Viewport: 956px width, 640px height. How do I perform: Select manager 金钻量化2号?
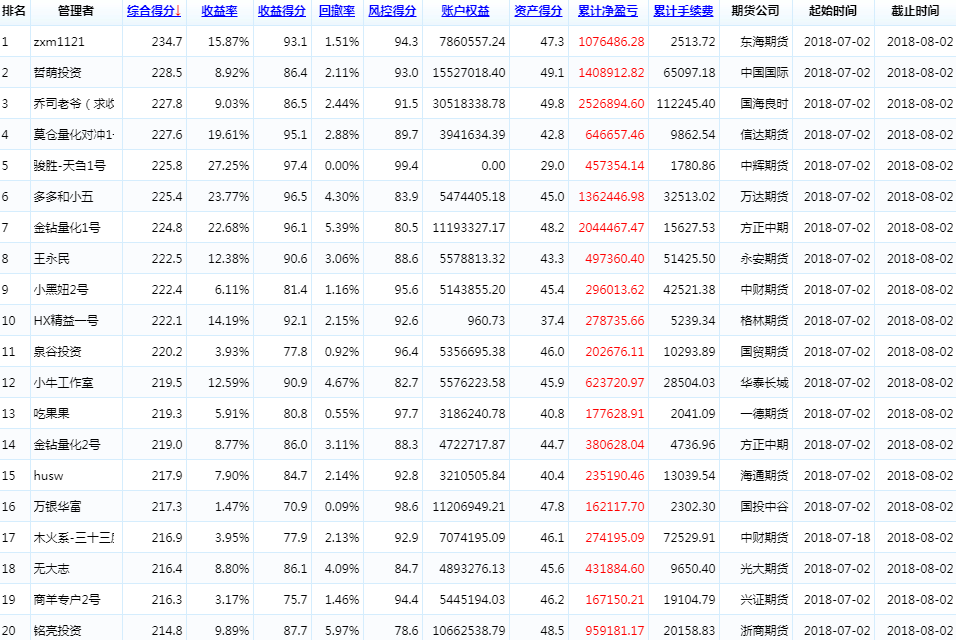(x=67, y=445)
